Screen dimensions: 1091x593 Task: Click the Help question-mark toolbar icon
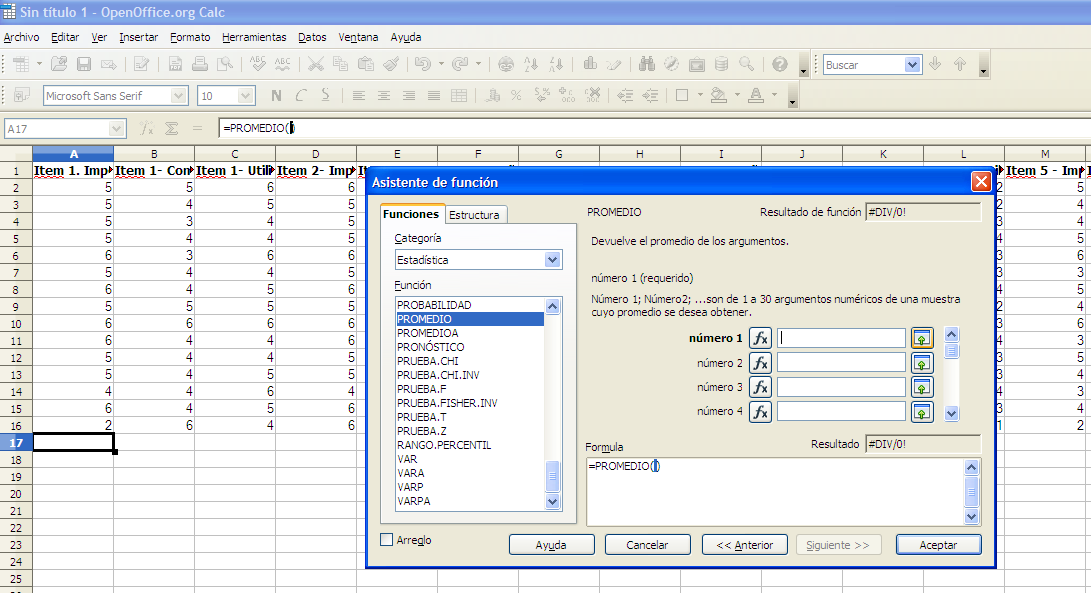tap(780, 64)
